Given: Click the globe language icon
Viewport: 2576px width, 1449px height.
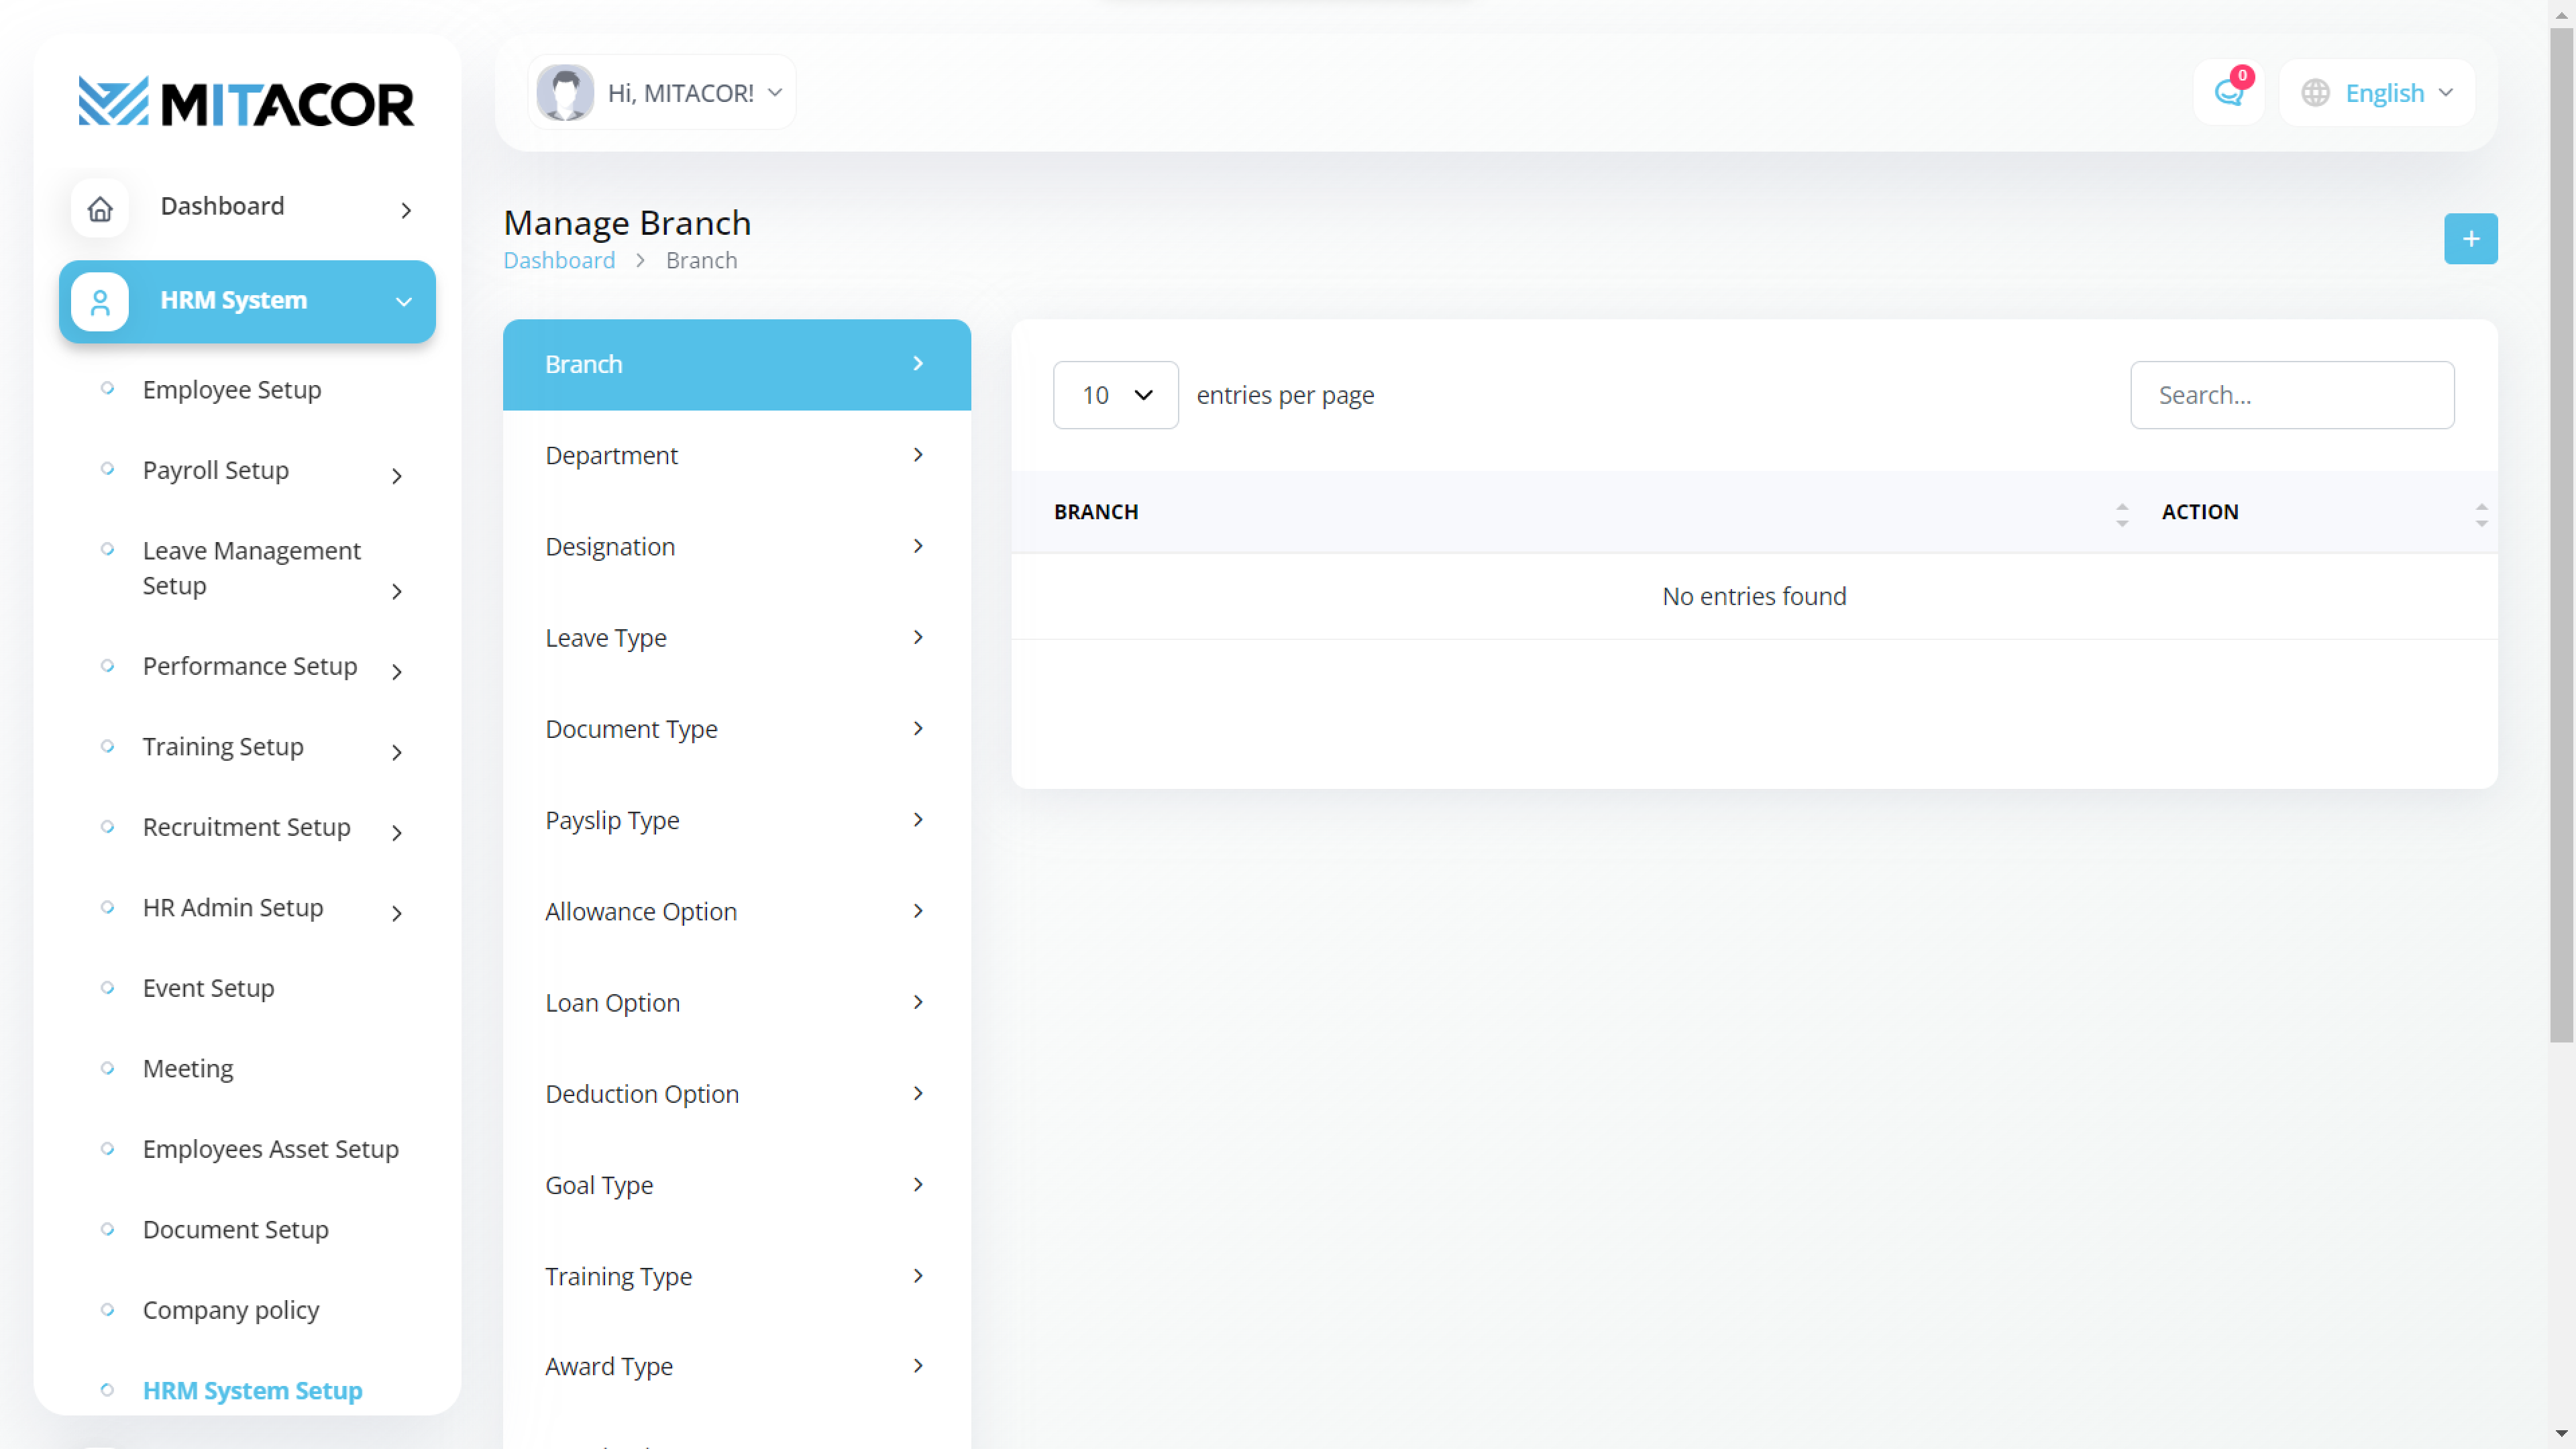Looking at the screenshot, I should pyautogui.click(x=2315, y=93).
